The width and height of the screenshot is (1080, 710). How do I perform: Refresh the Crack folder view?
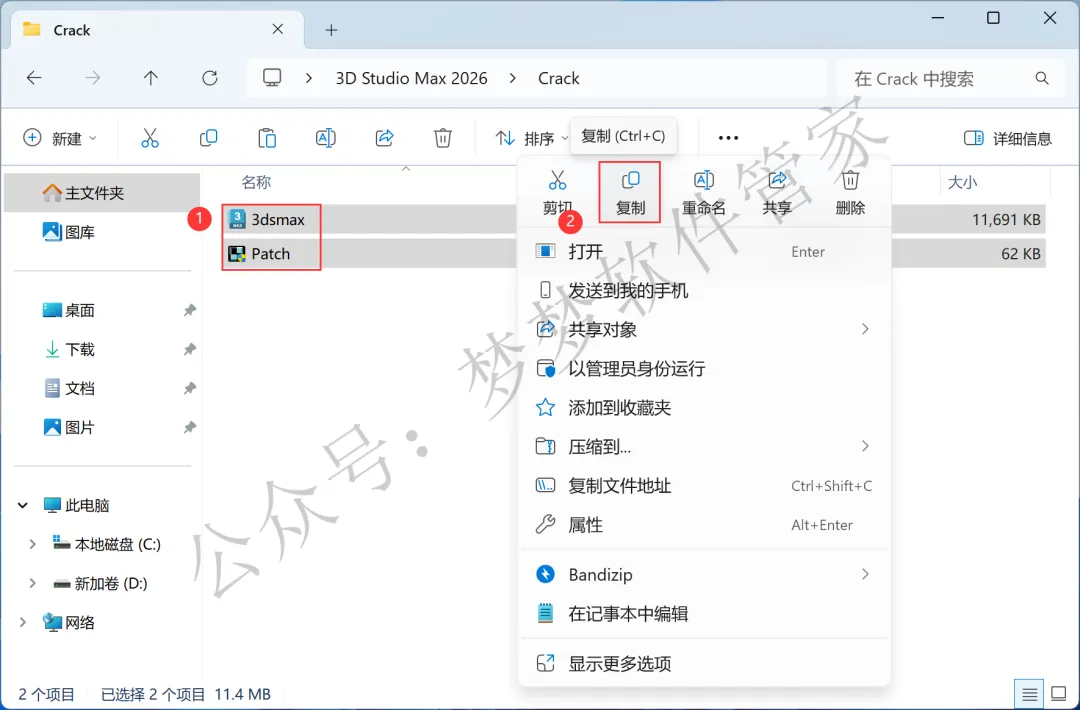[209, 78]
